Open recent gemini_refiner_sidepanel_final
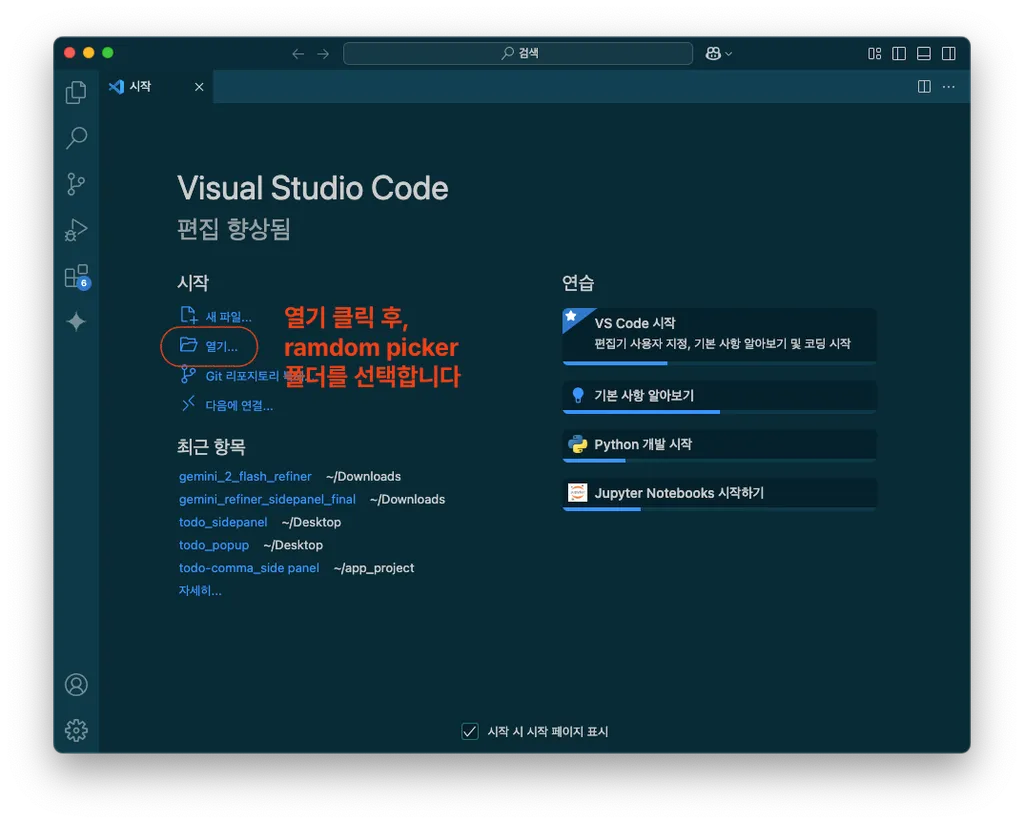 pos(267,499)
